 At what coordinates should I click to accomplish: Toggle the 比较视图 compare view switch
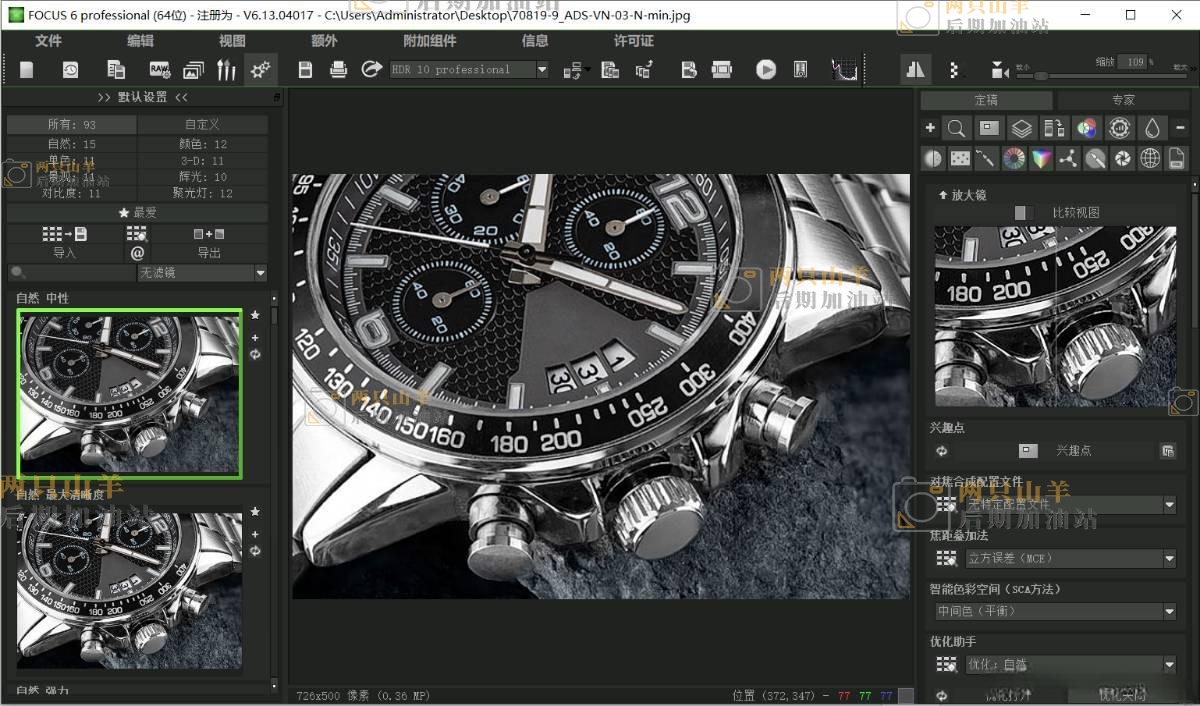tap(1024, 212)
